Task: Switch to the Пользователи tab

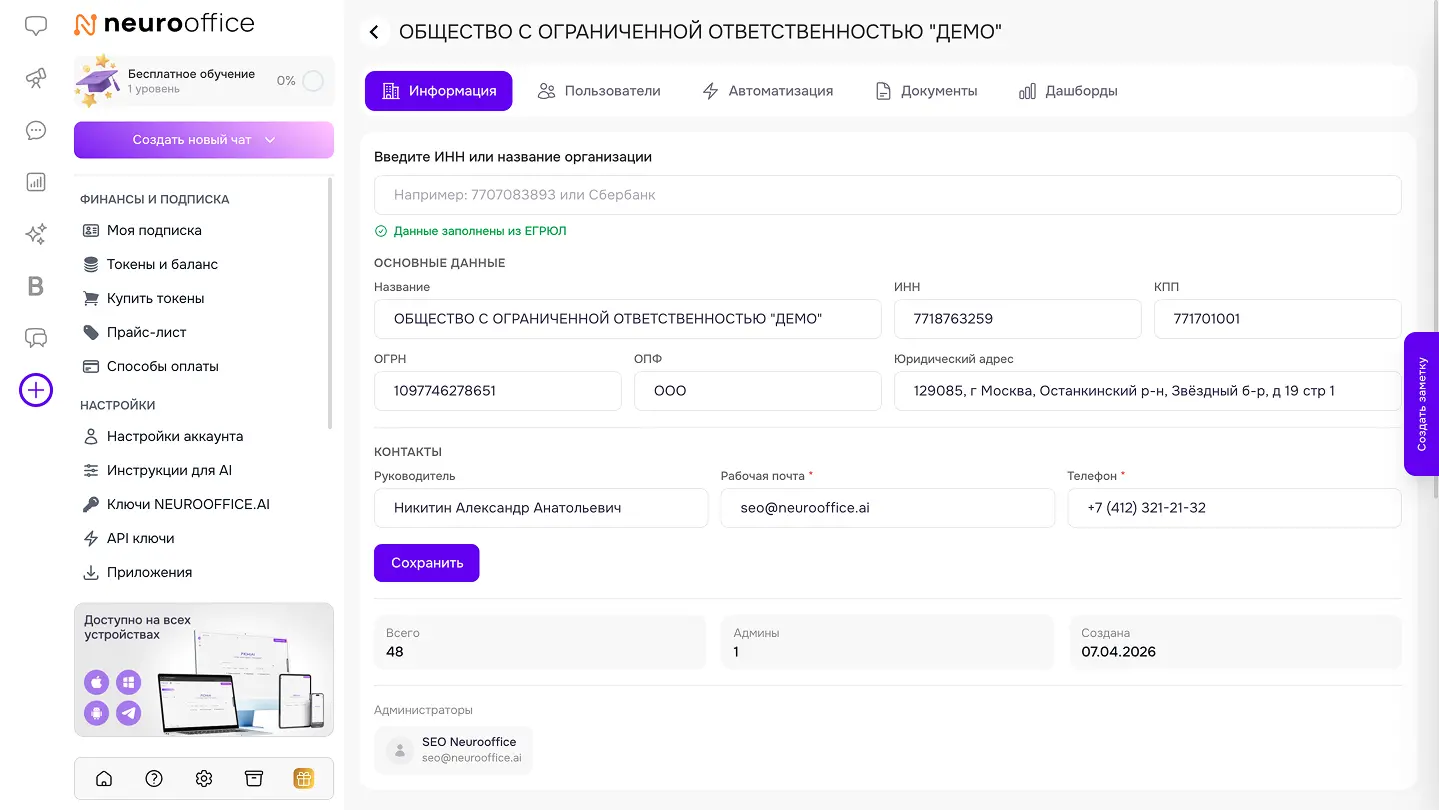Action: point(599,91)
